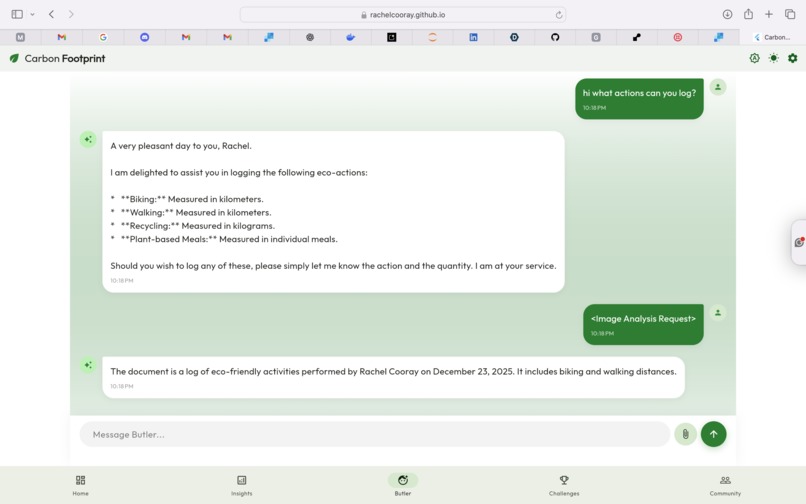806x504 pixels.
Task: Click the Safari share icon
Action: pos(748,14)
